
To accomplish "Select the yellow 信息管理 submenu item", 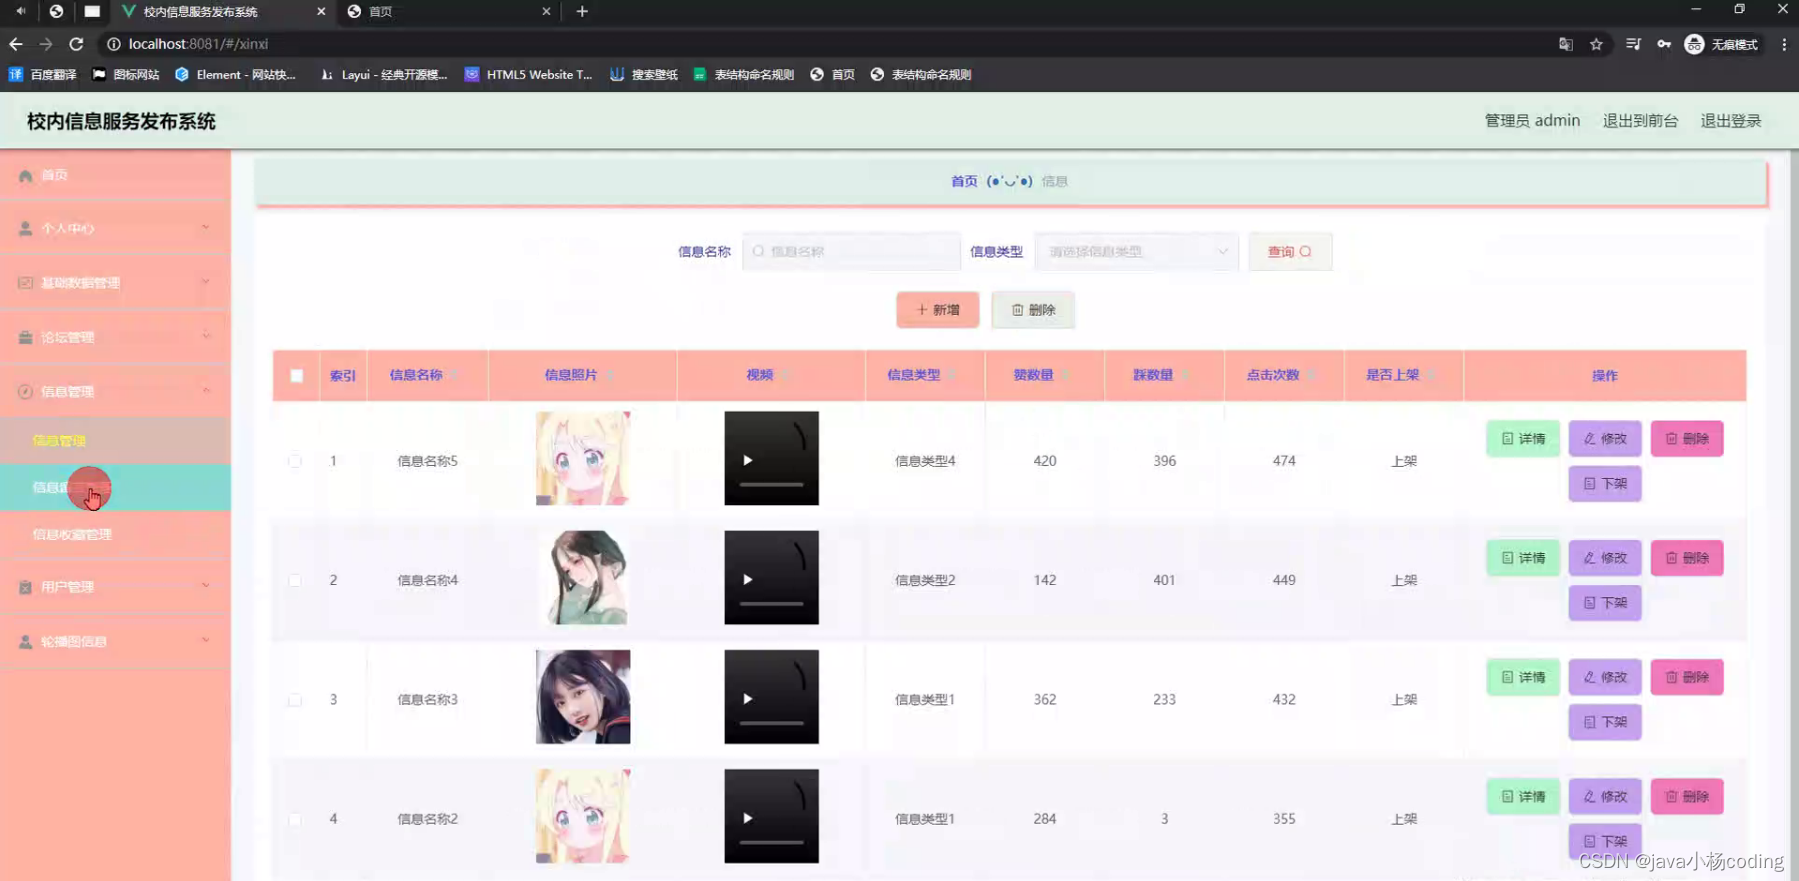I will [x=59, y=441].
